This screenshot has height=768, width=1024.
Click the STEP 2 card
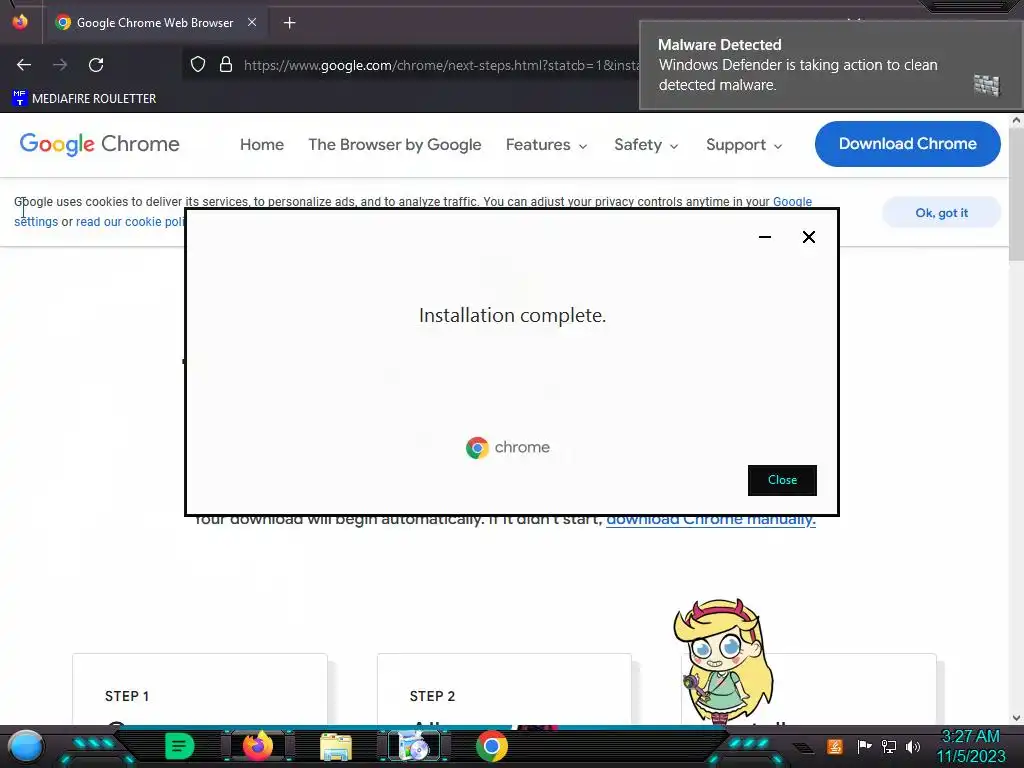coord(504,689)
